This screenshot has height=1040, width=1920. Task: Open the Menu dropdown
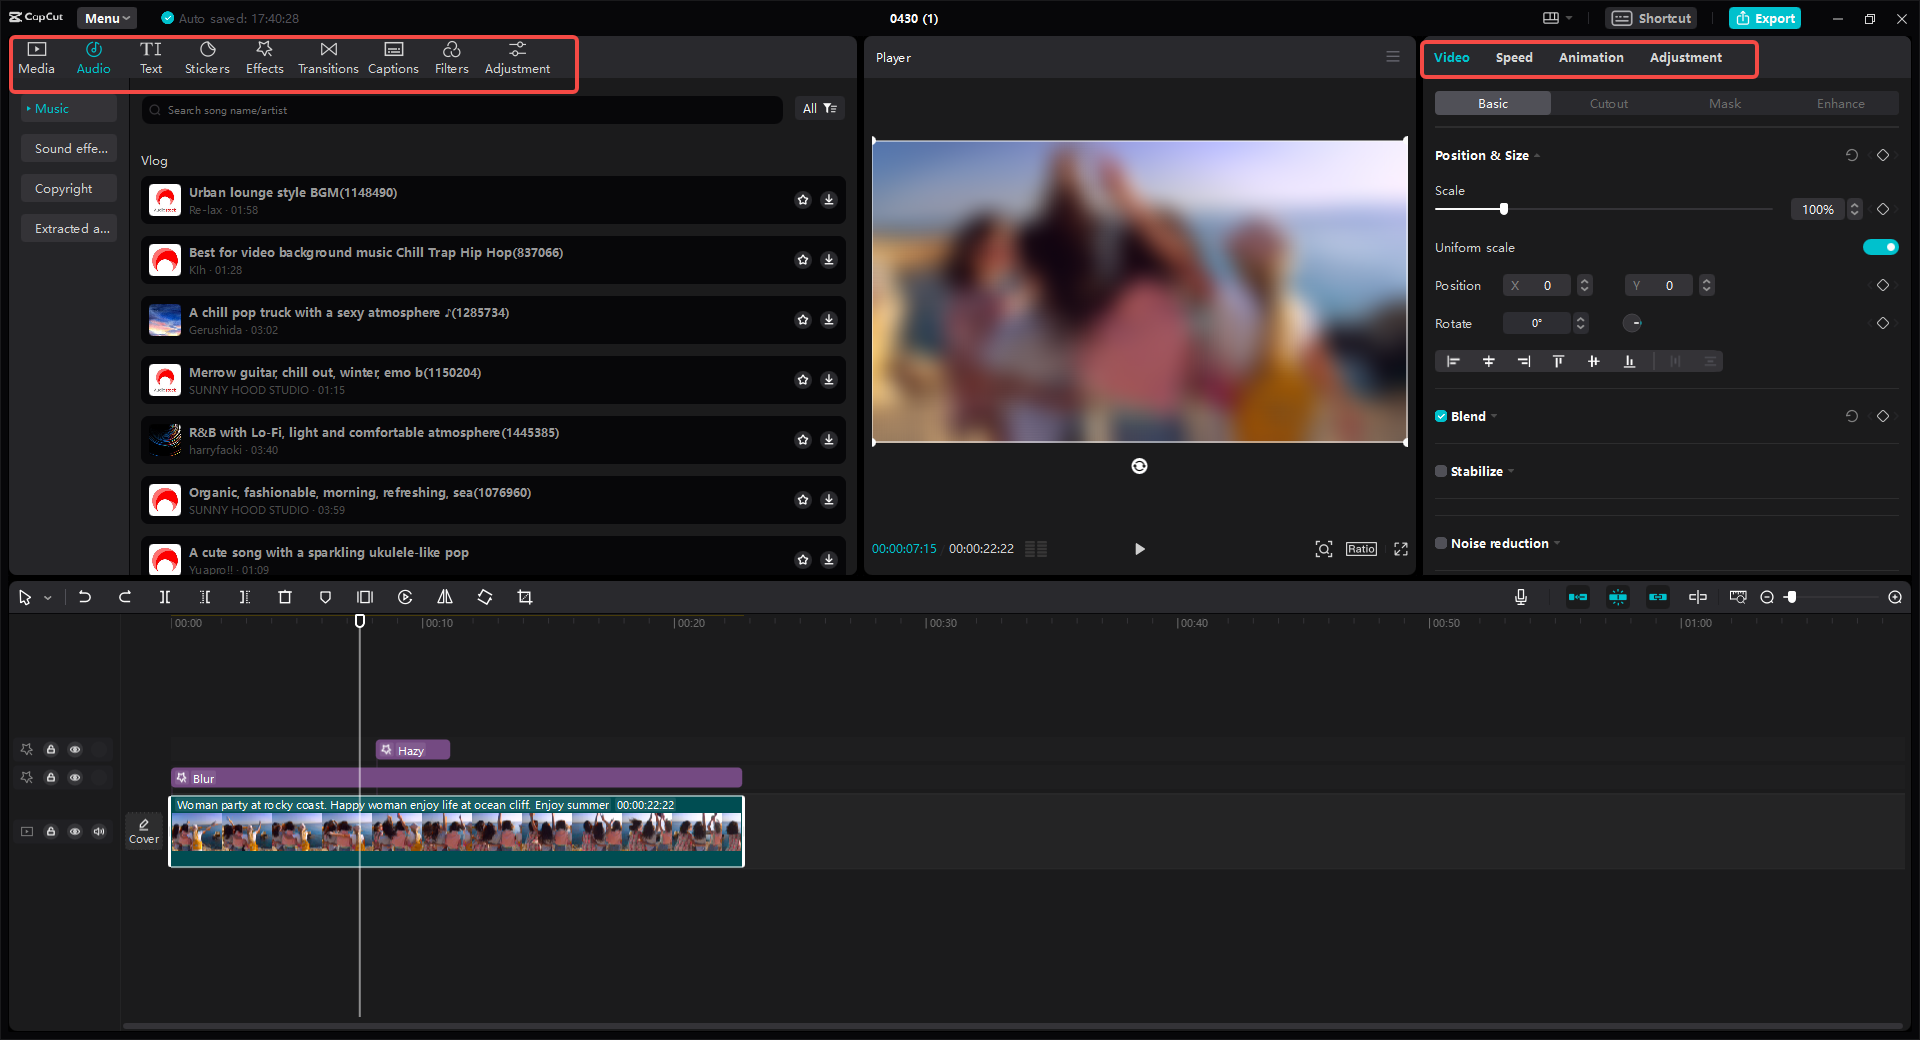coord(105,18)
